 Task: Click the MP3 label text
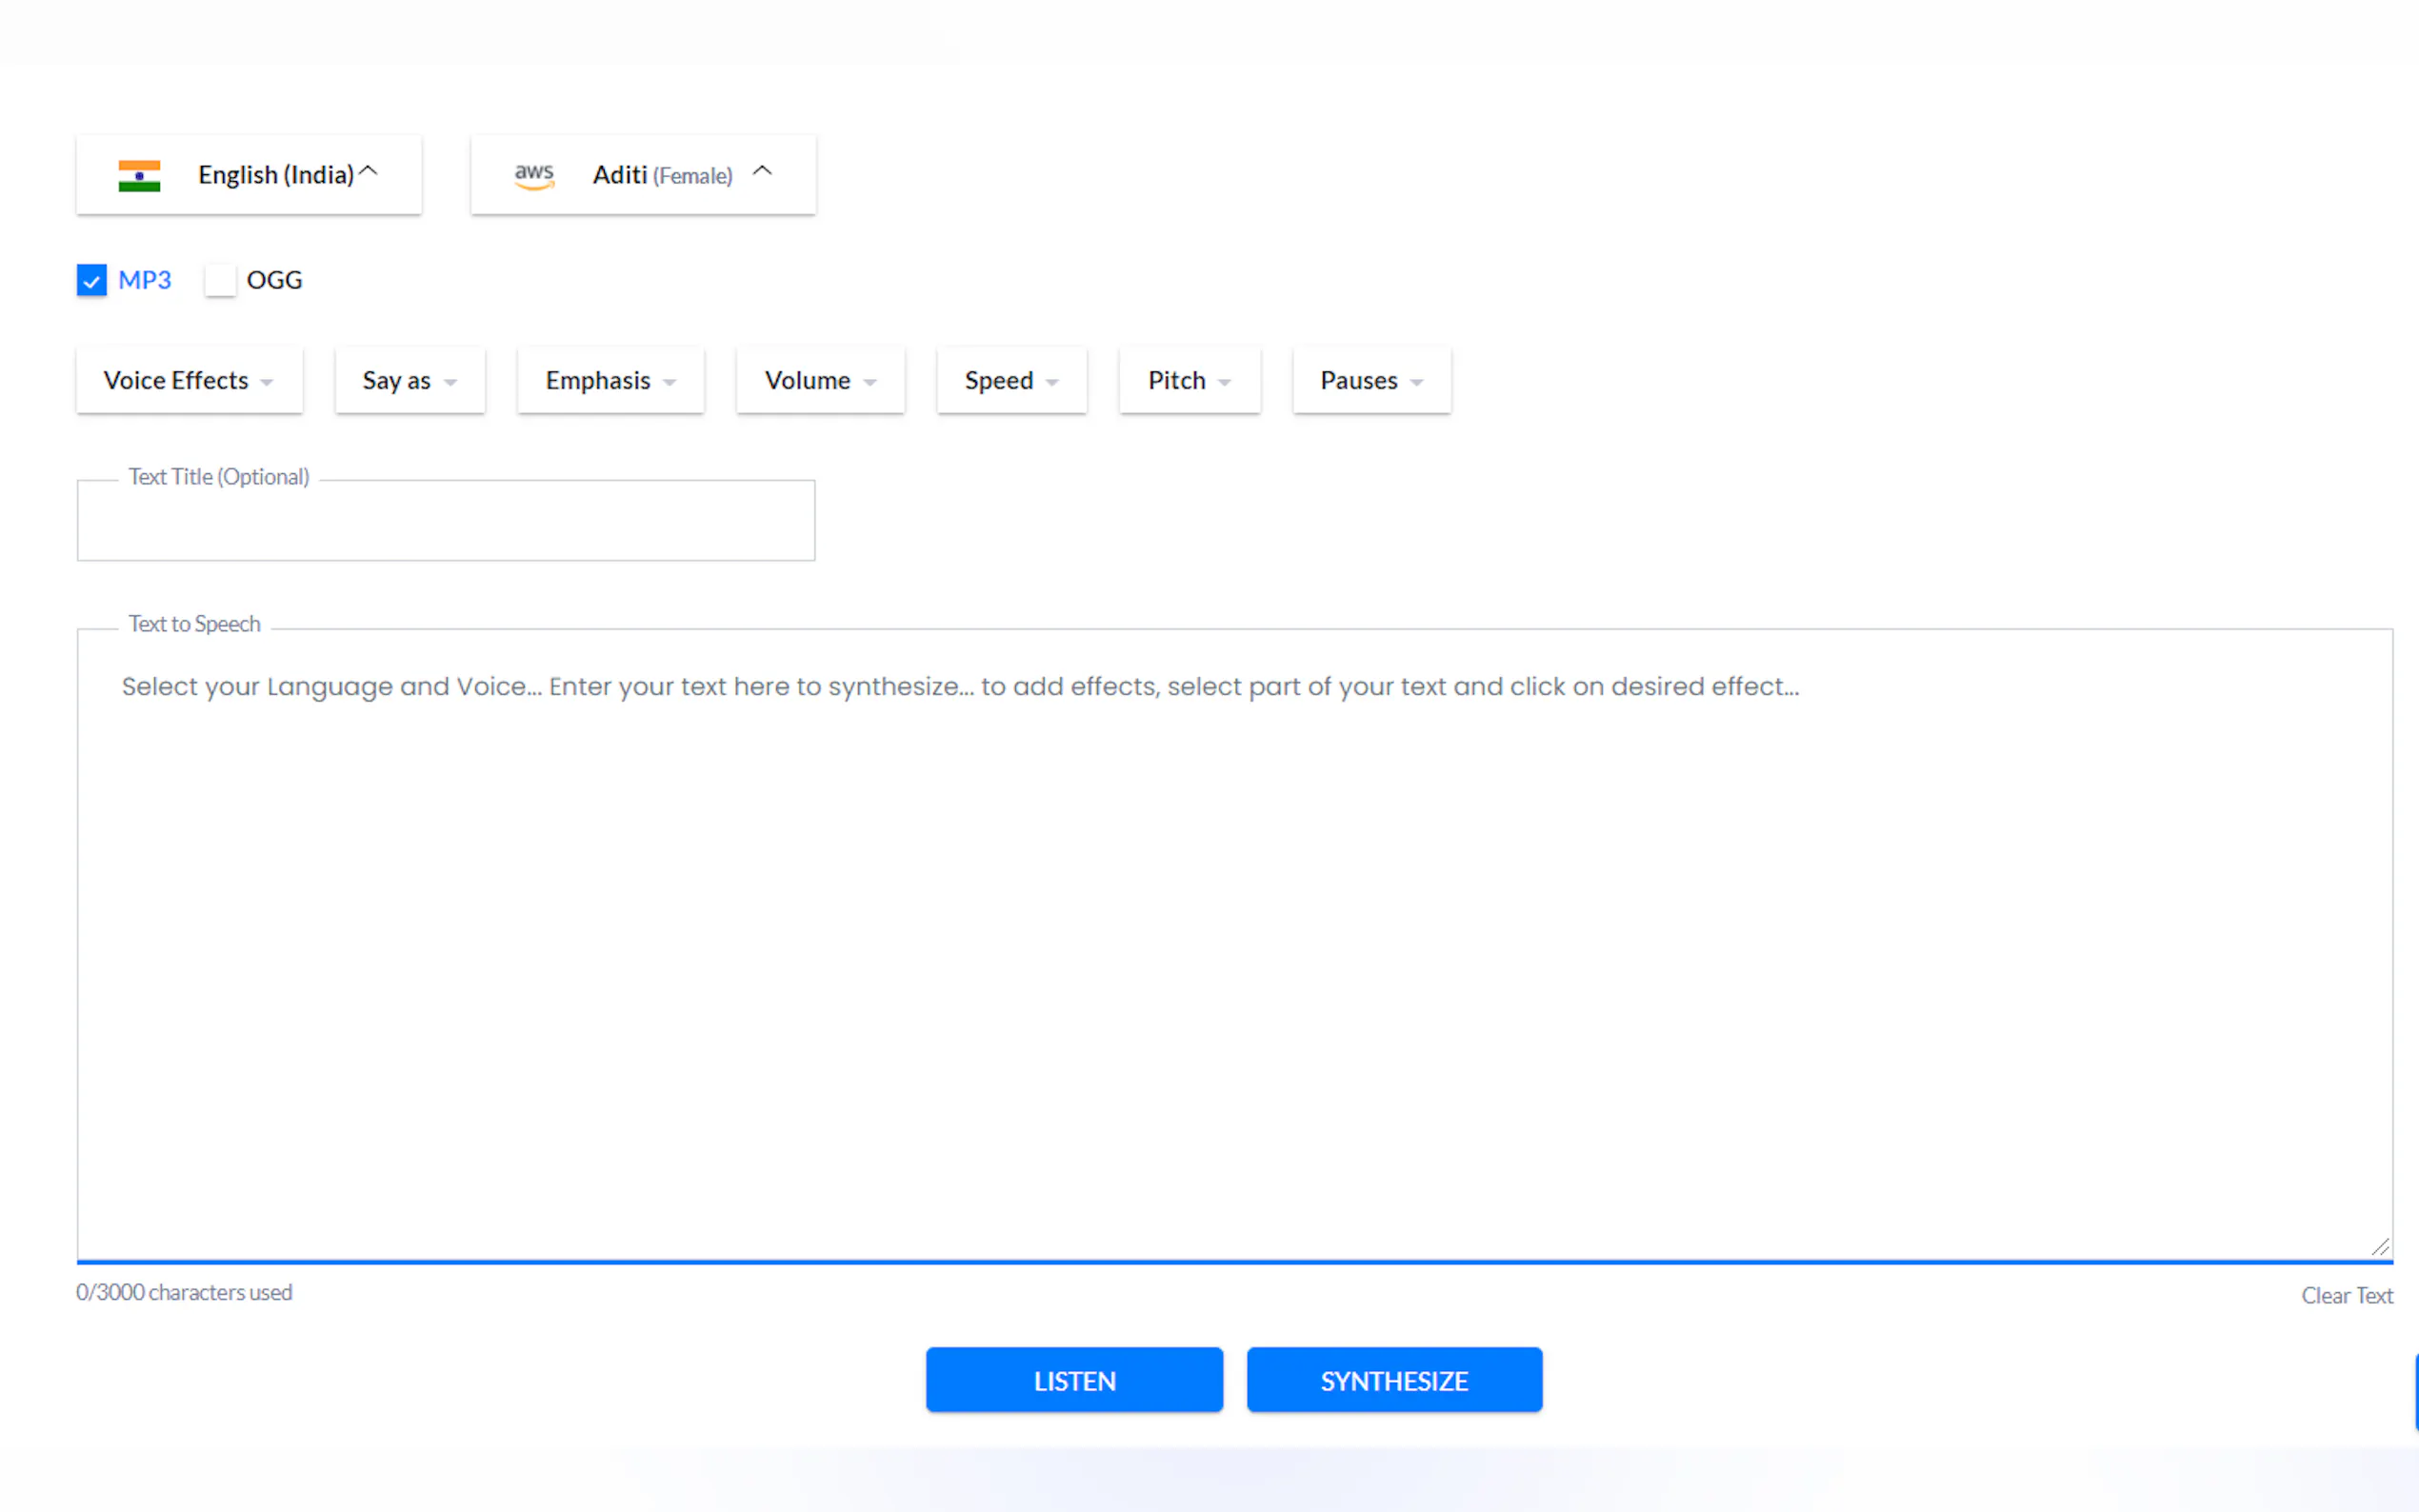pyautogui.click(x=145, y=280)
